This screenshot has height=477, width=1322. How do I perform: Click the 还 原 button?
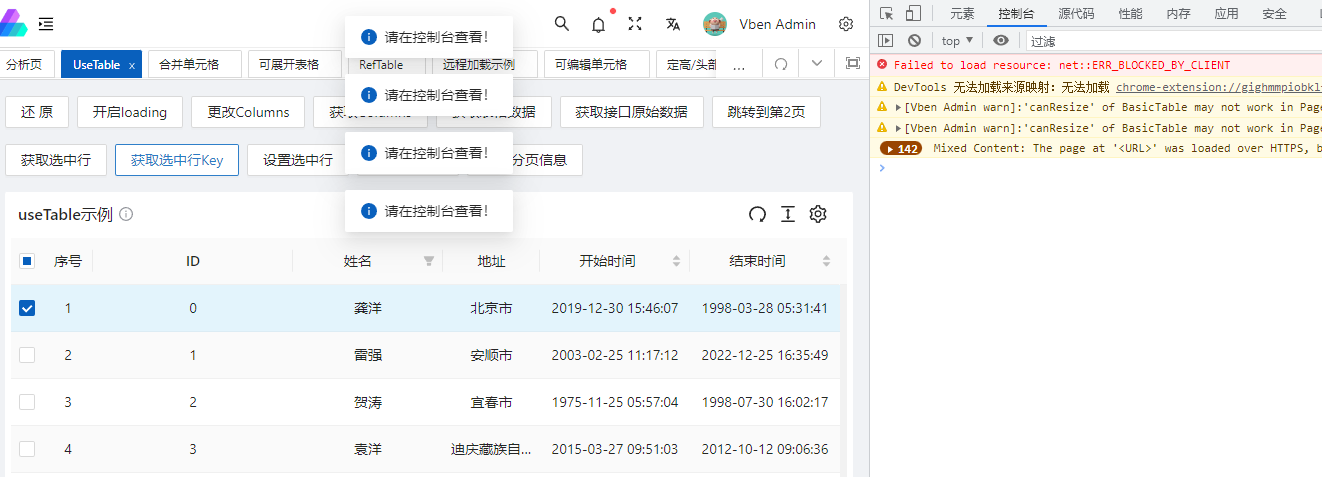37,112
